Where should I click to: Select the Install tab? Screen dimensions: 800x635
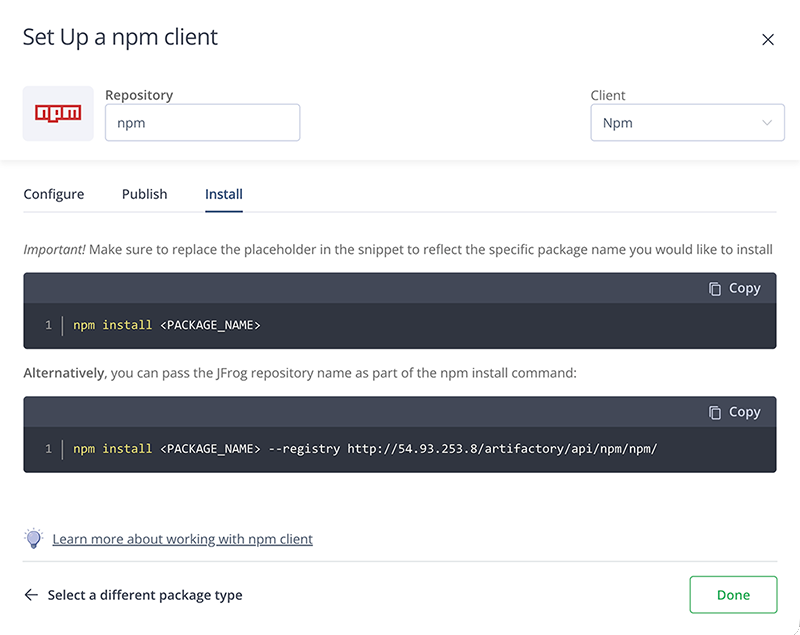(224, 194)
